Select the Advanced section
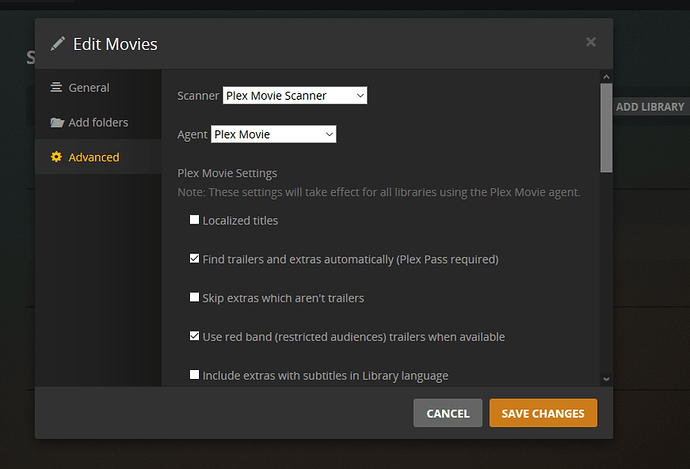The image size is (690, 469). point(98,157)
